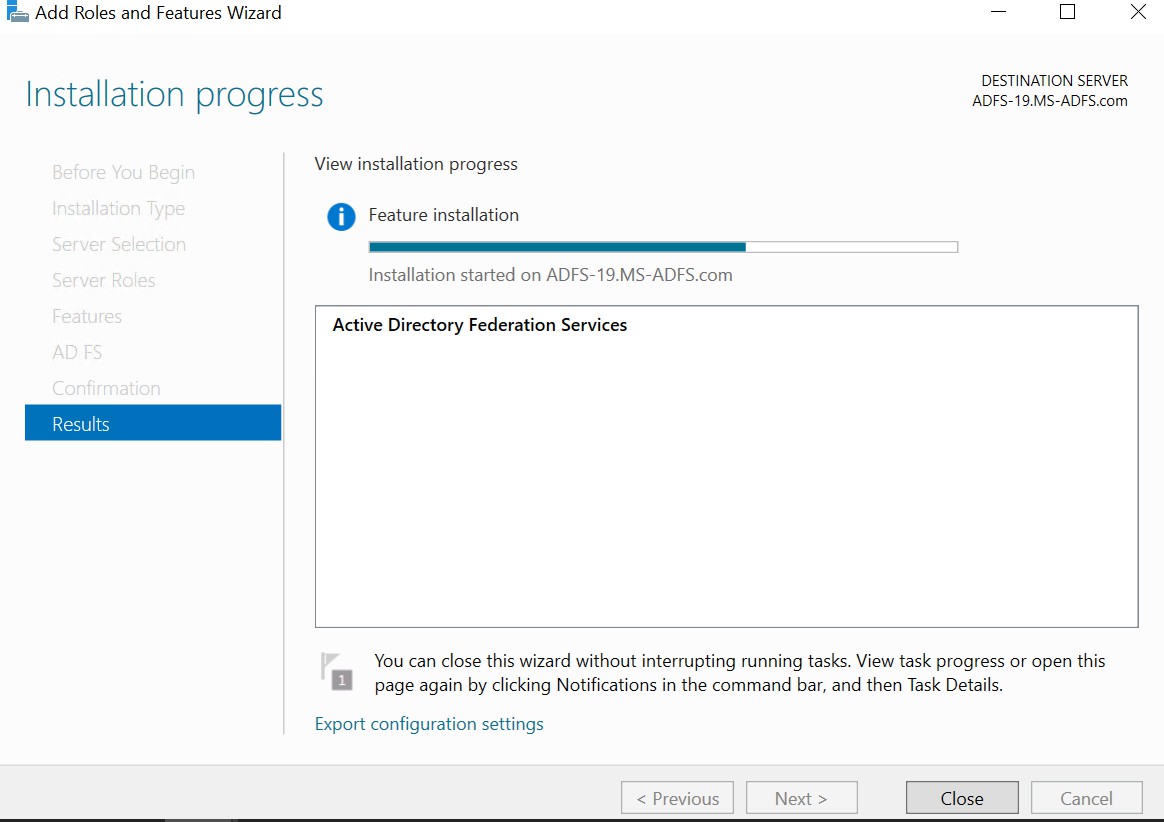
Task: Close the wizard with the title bar X
Action: (1138, 12)
